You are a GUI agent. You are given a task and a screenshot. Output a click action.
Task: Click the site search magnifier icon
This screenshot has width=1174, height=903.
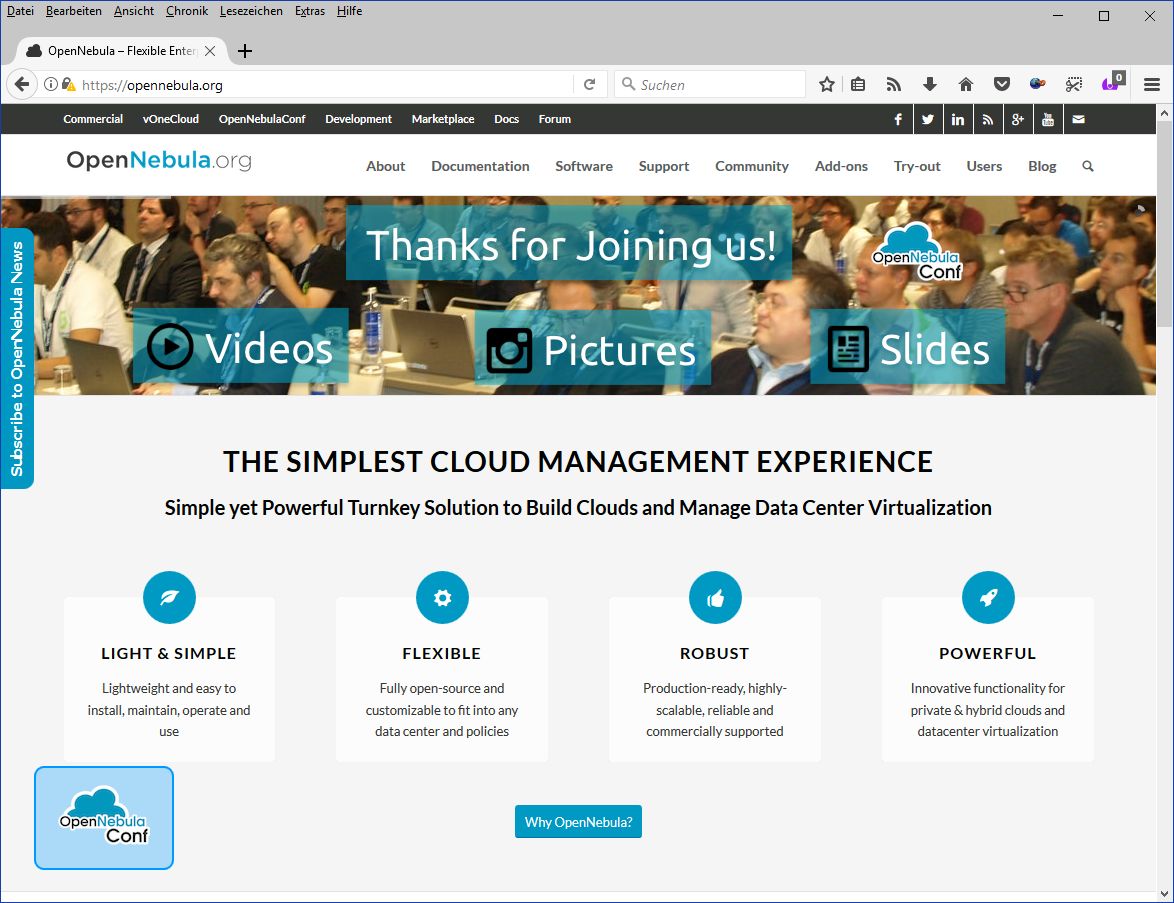[x=1088, y=166]
